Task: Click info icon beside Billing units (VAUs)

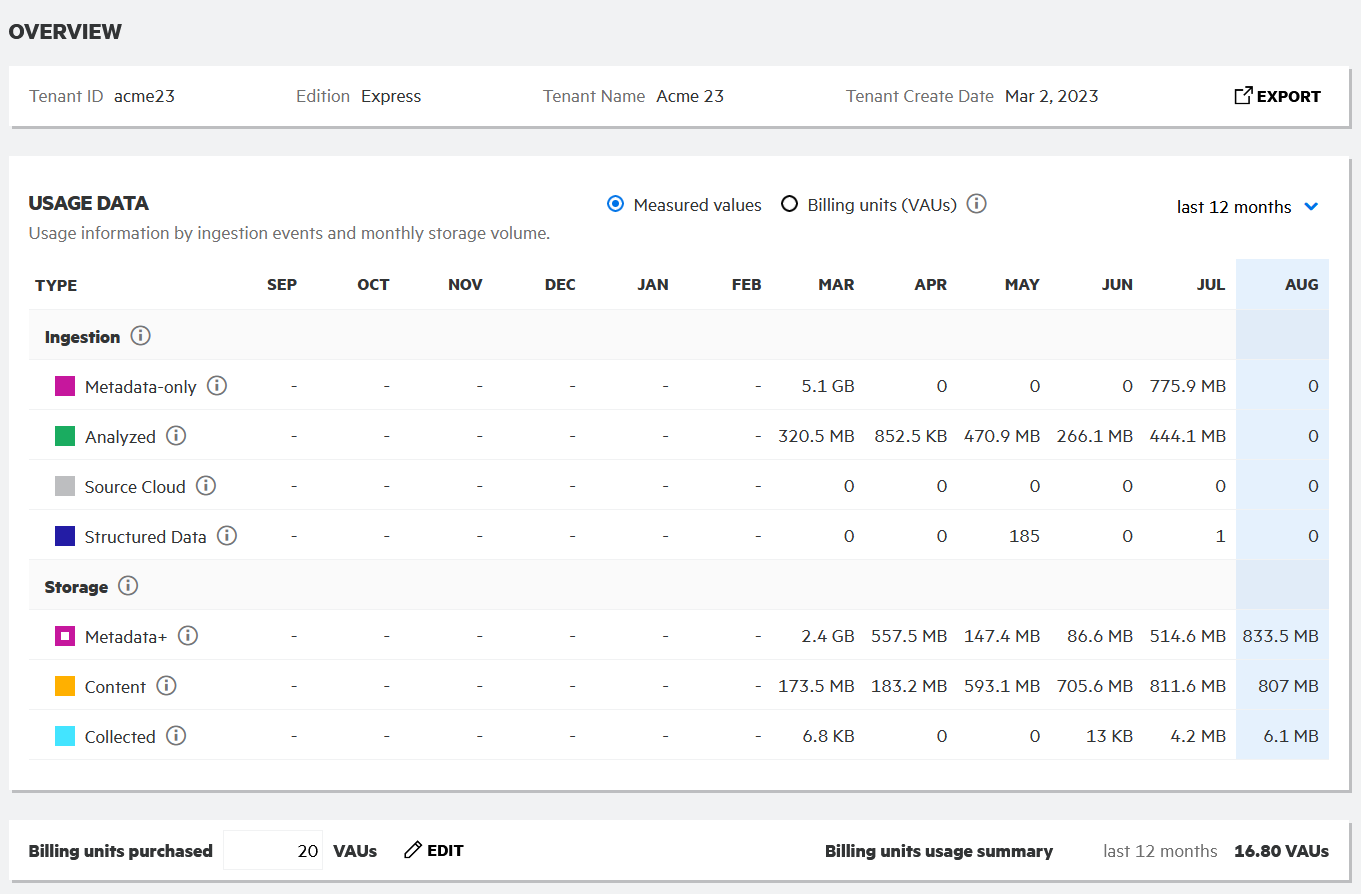Action: [x=977, y=204]
